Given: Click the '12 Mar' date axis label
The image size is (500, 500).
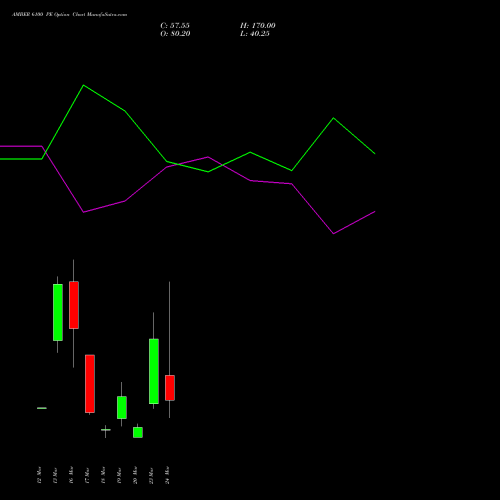Looking at the screenshot, I should click(39, 475).
